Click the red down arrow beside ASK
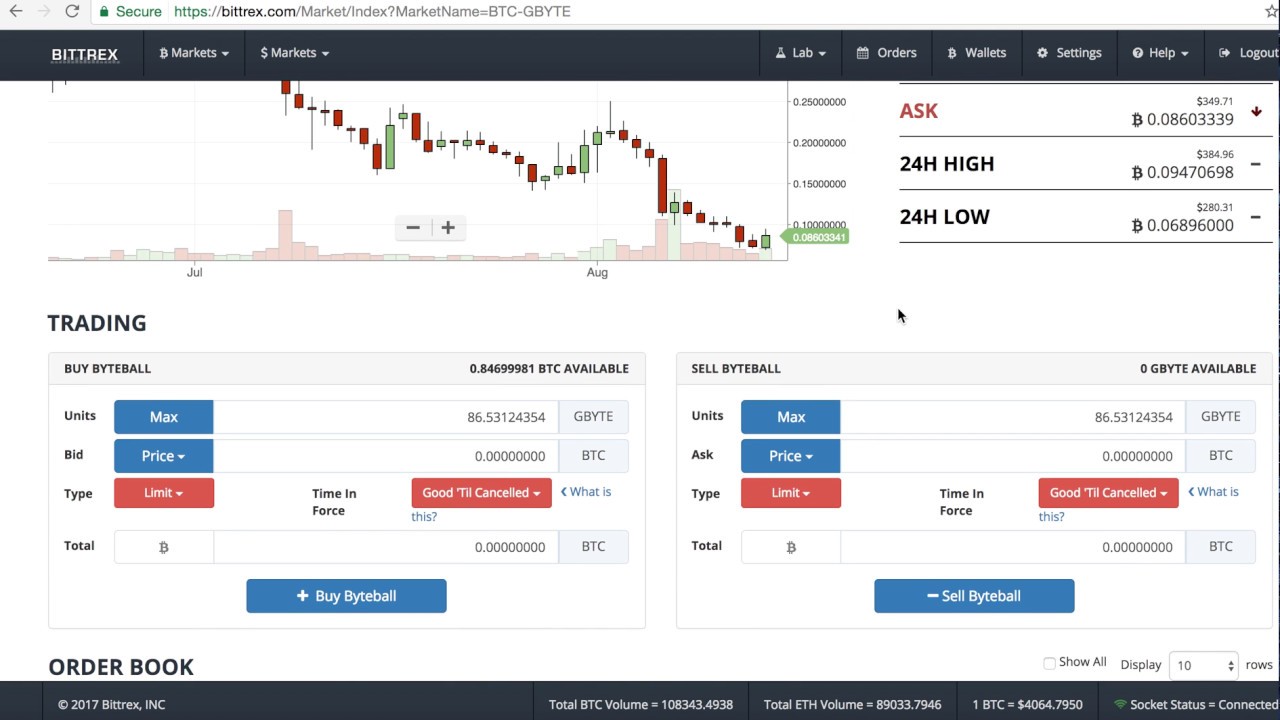This screenshot has height=720, width=1280. point(1256,111)
